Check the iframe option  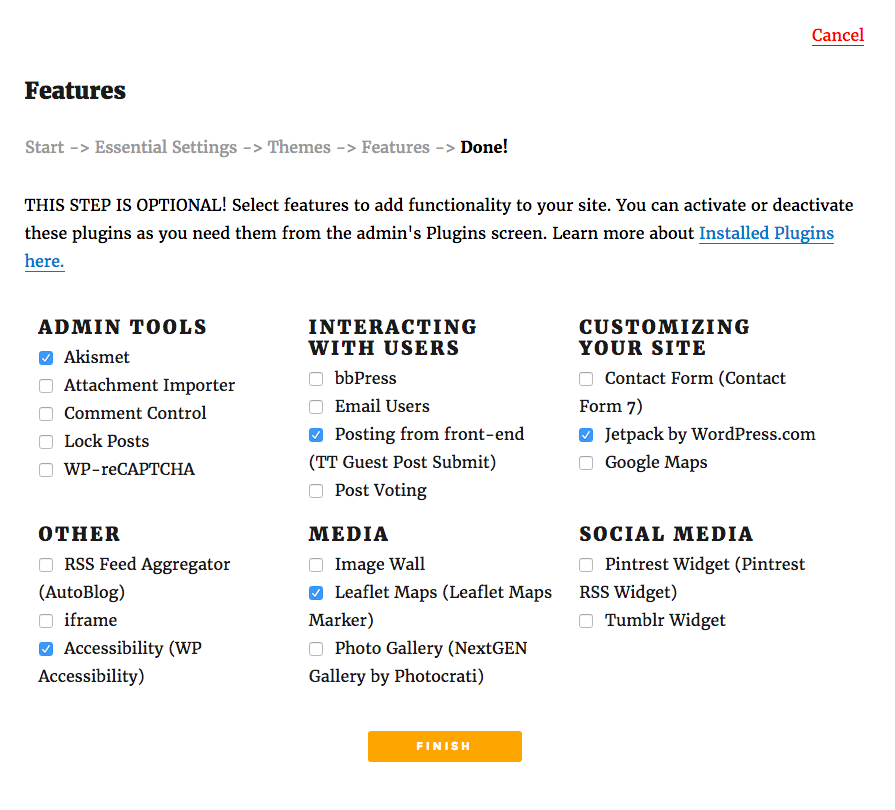(46, 621)
